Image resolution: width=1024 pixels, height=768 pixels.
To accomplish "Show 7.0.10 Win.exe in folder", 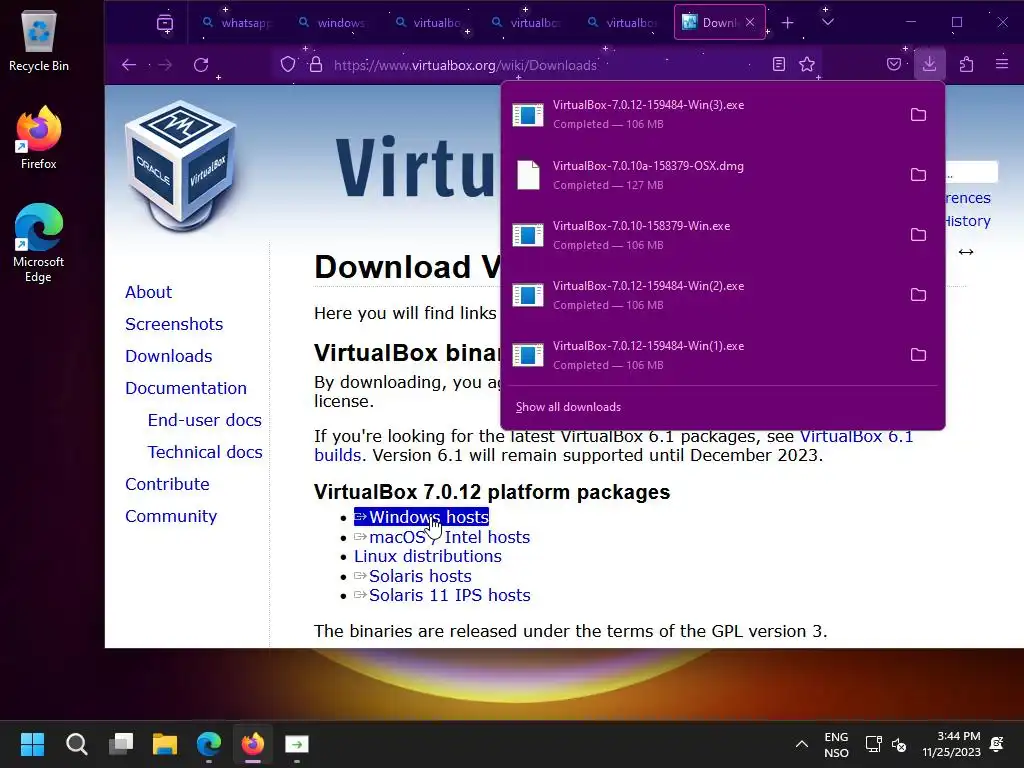I will point(918,235).
